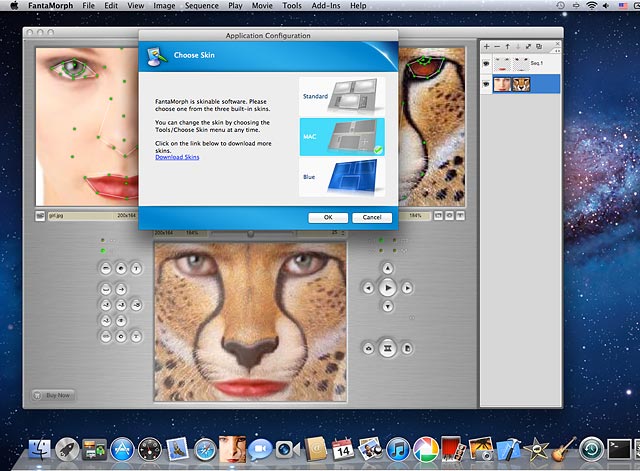Select the cheetah thumbnail in the sequence list
The image size is (640, 471).
click(521, 84)
